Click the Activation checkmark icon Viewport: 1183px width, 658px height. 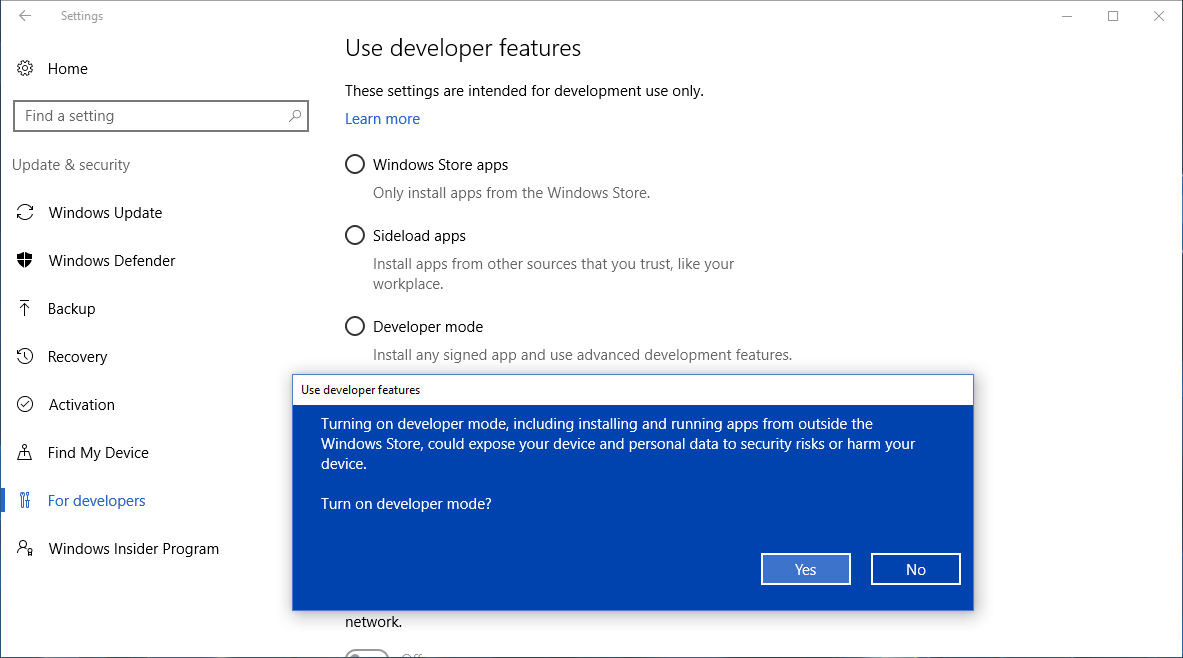click(25, 404)
